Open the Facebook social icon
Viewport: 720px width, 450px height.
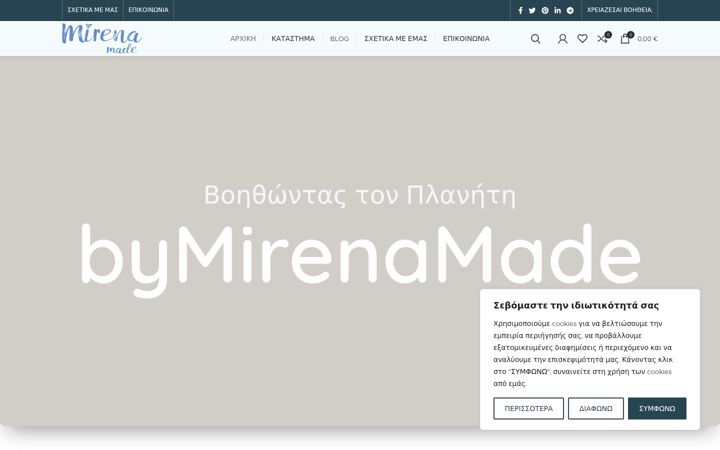click(520, 10)
